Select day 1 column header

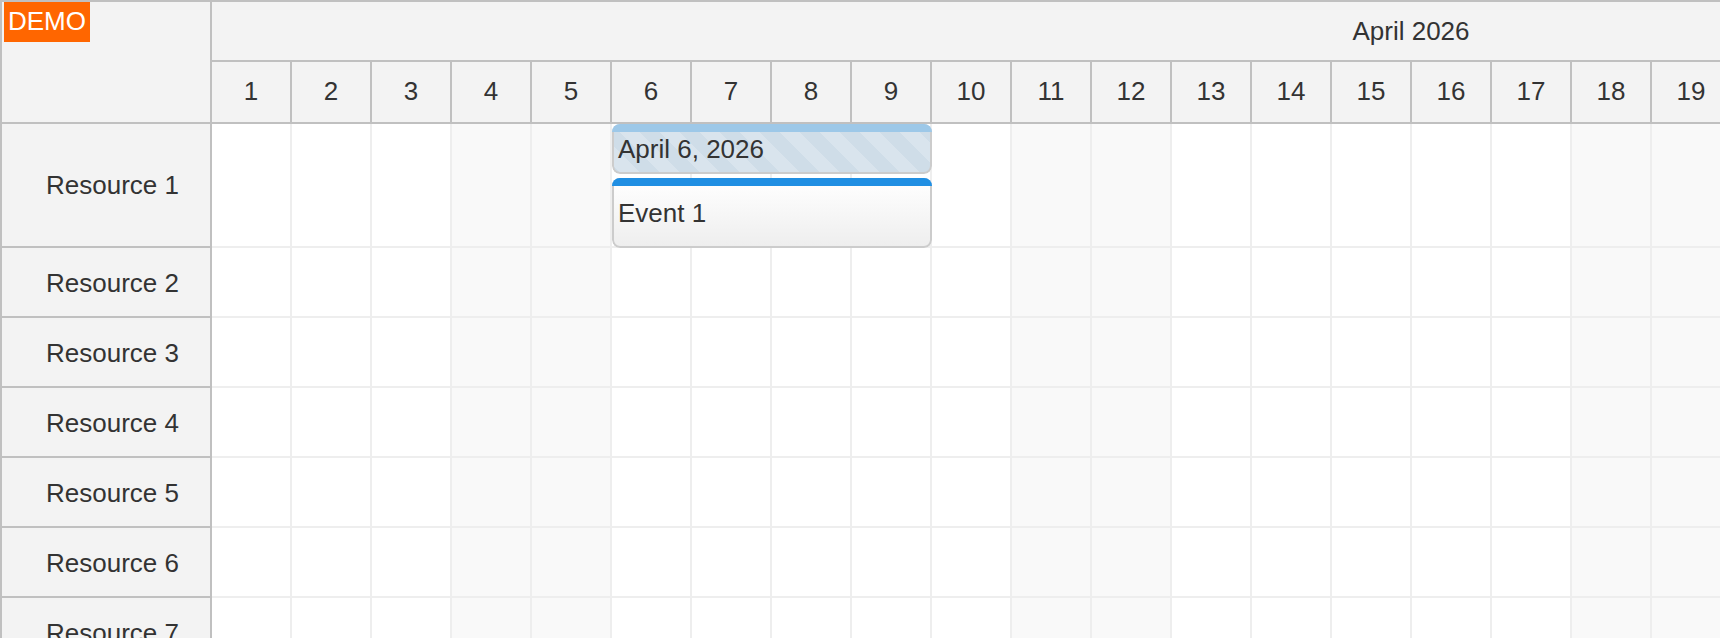pos(250,92)
